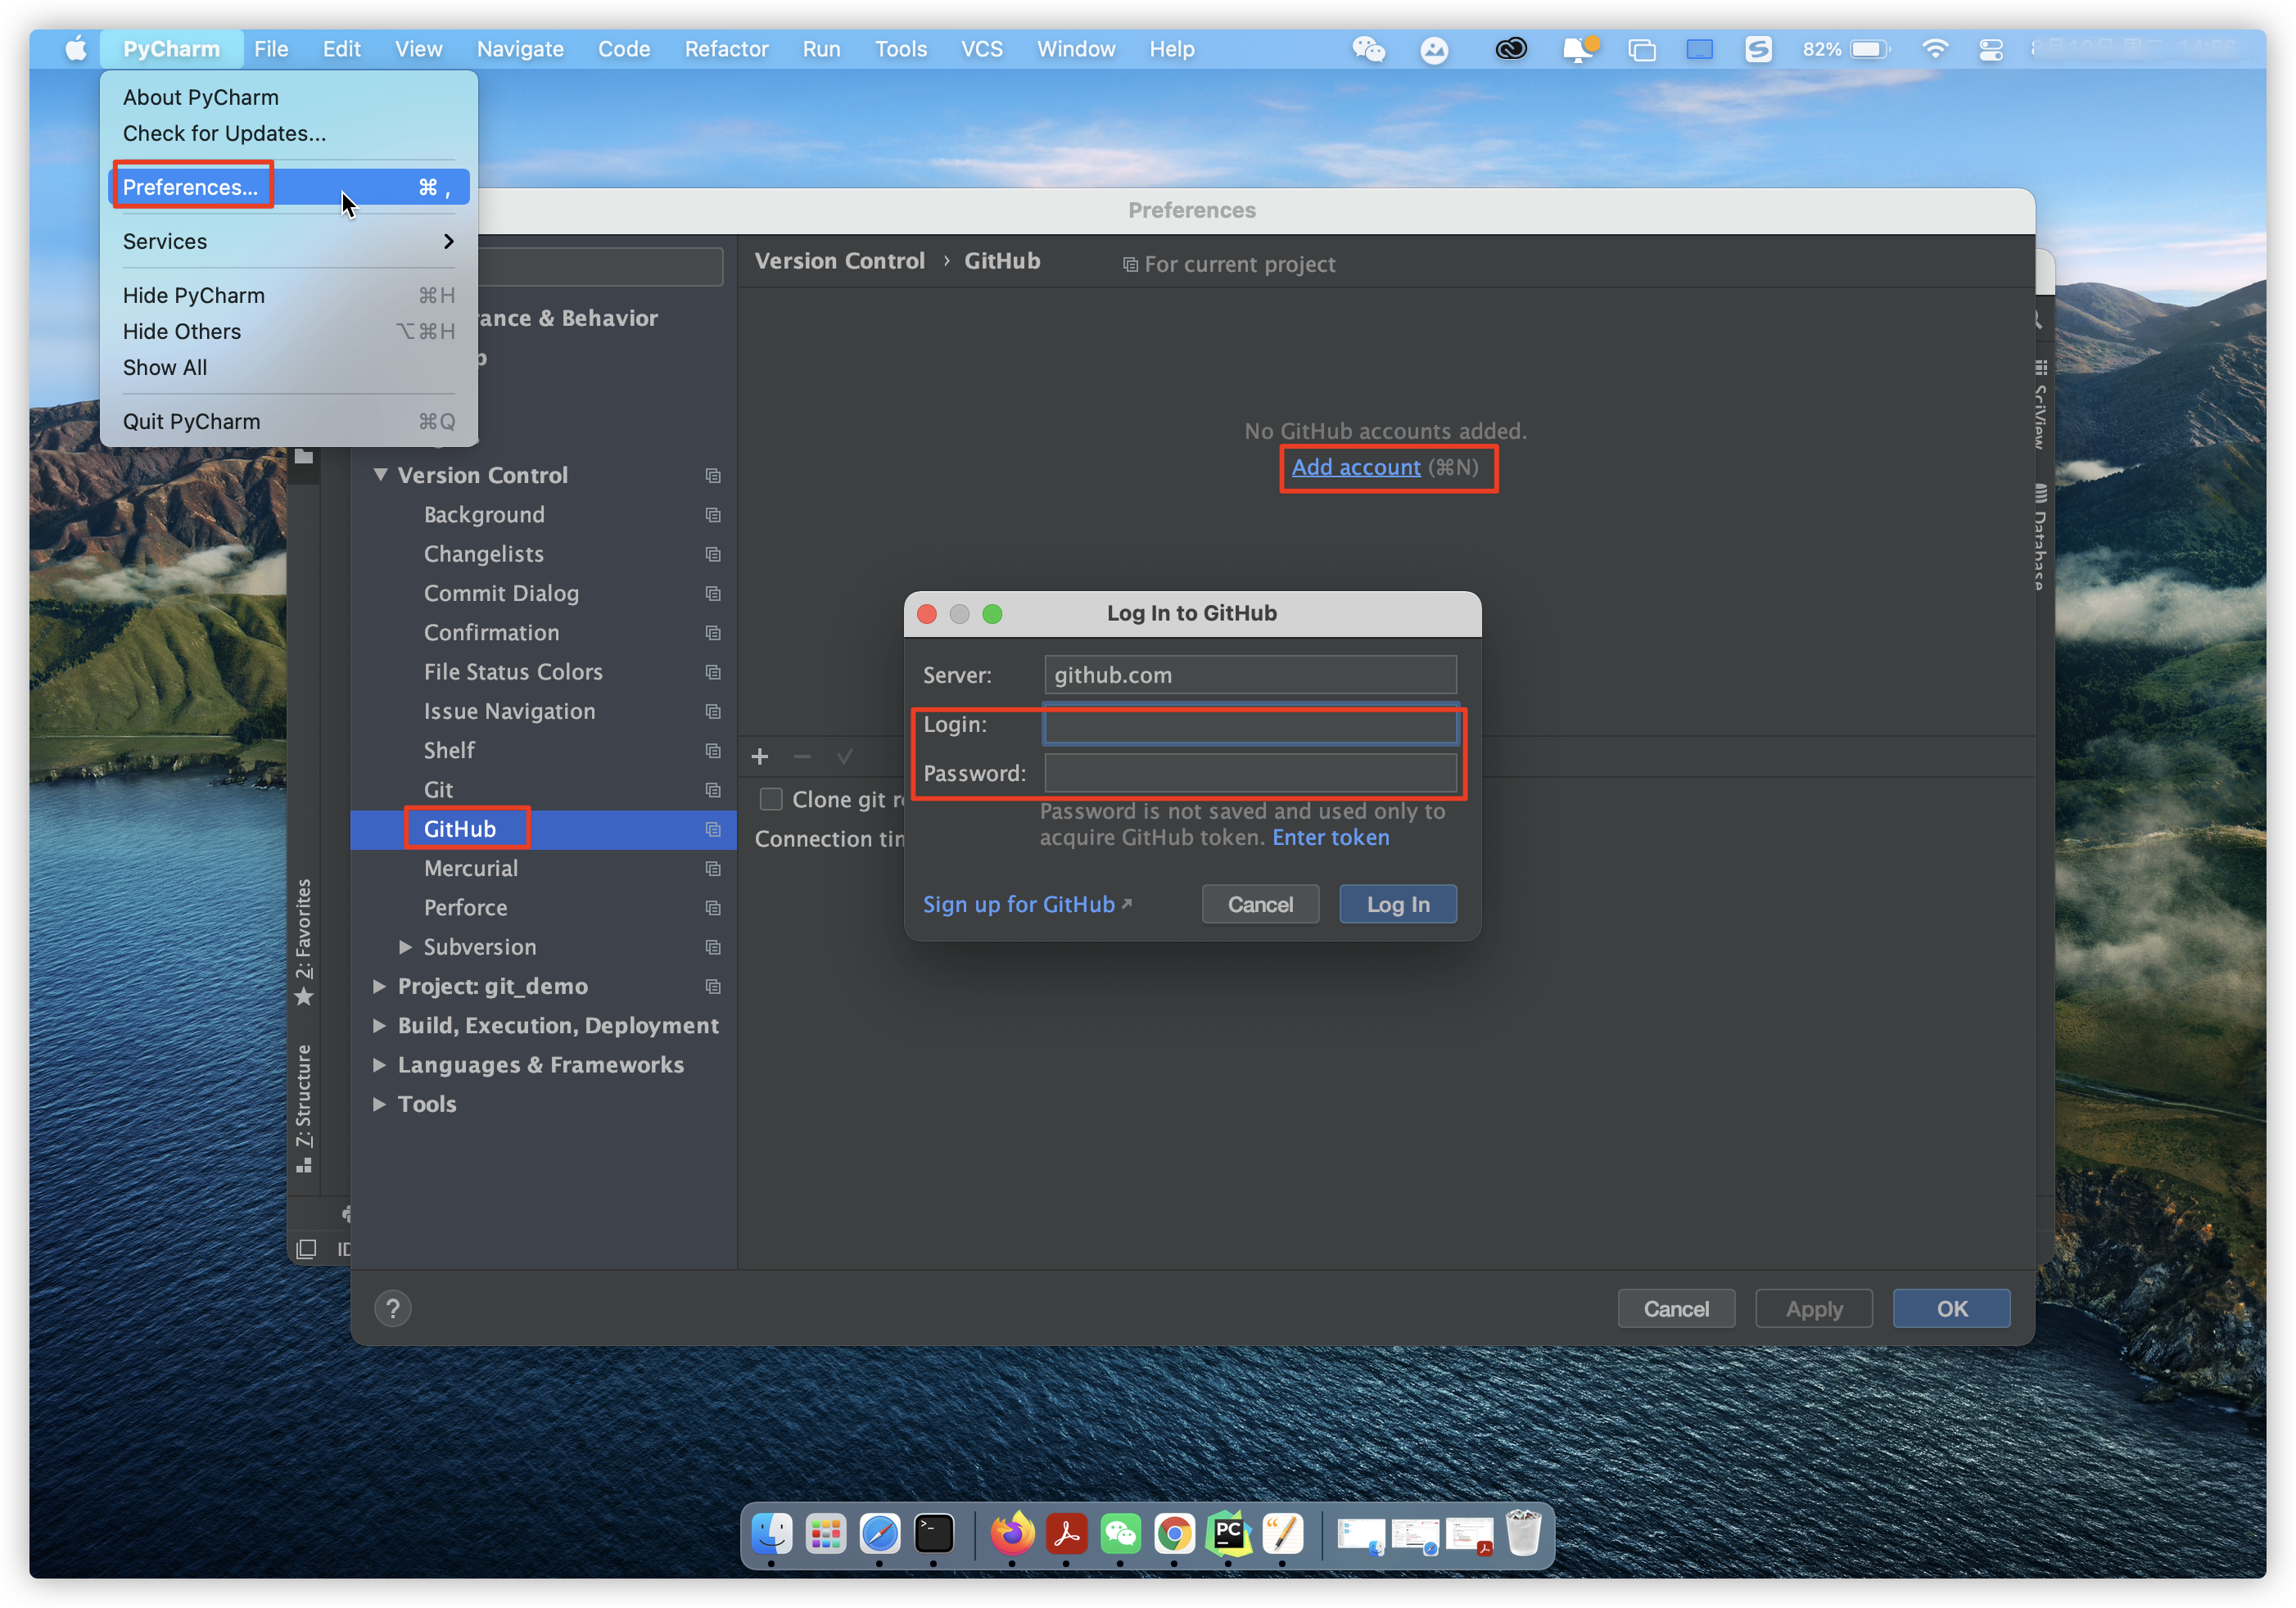
Task: Open Control Center in menu bar
Action: 1990,49
